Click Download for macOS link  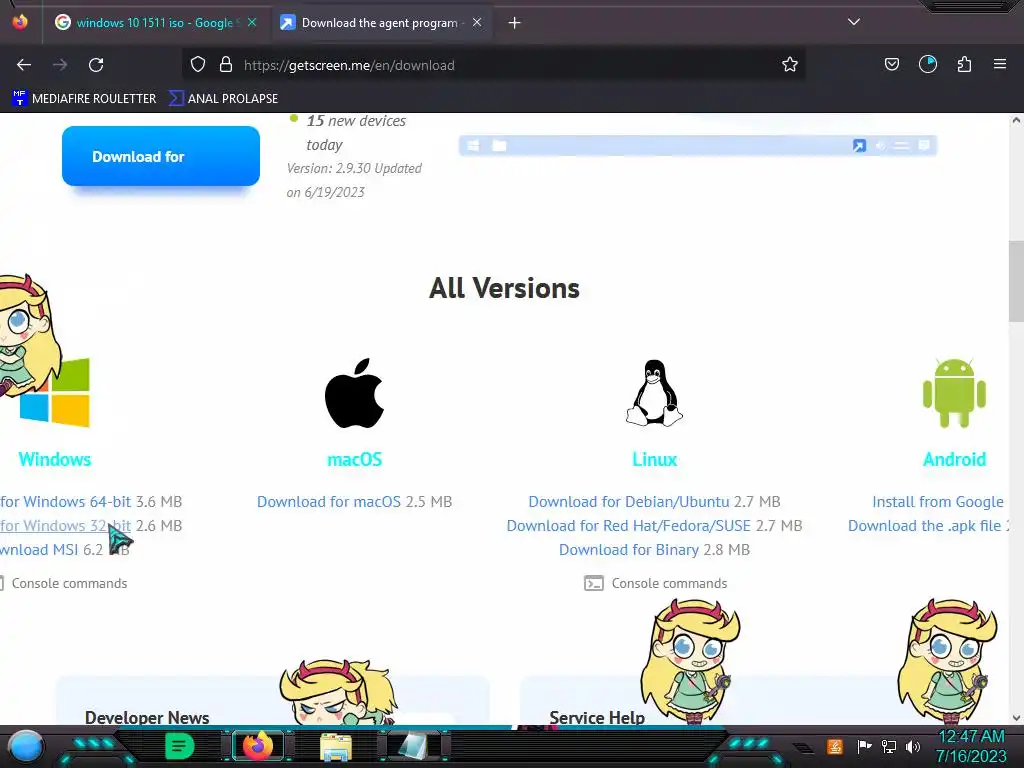(x=328, y=502)
